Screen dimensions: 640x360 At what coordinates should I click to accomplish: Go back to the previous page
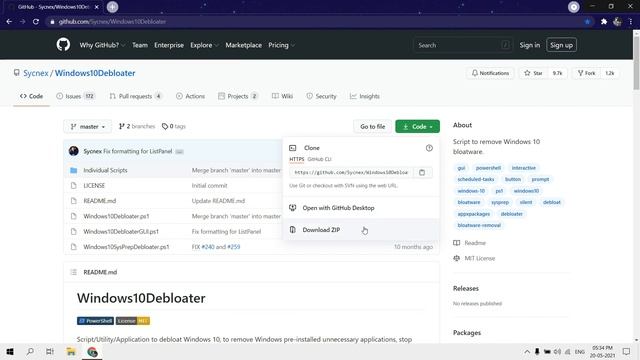(9, 22)
